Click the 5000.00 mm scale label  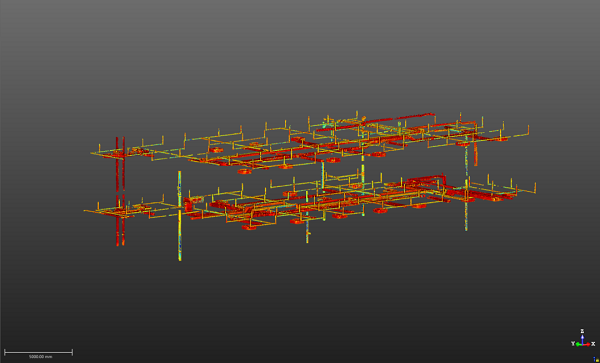click(x=41, y=357)
